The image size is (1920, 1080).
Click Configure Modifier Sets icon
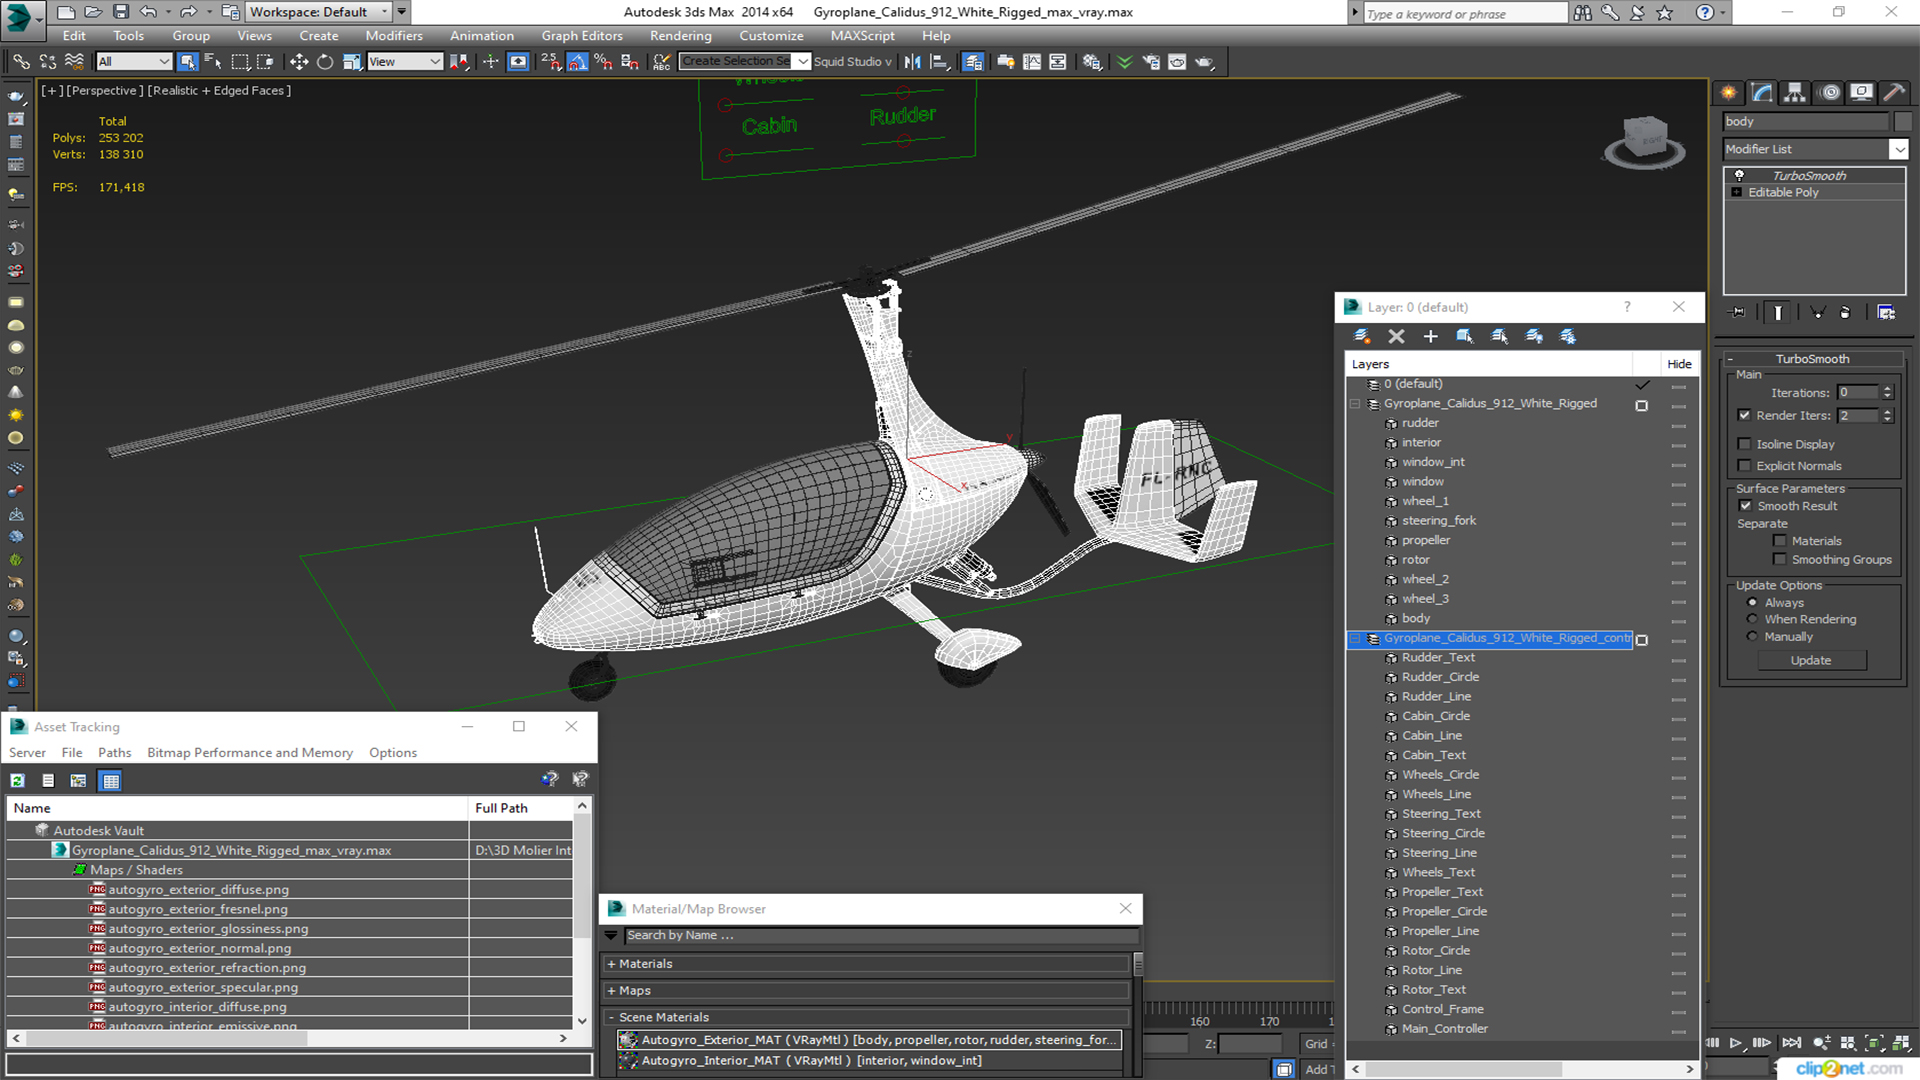(1886, 313)
